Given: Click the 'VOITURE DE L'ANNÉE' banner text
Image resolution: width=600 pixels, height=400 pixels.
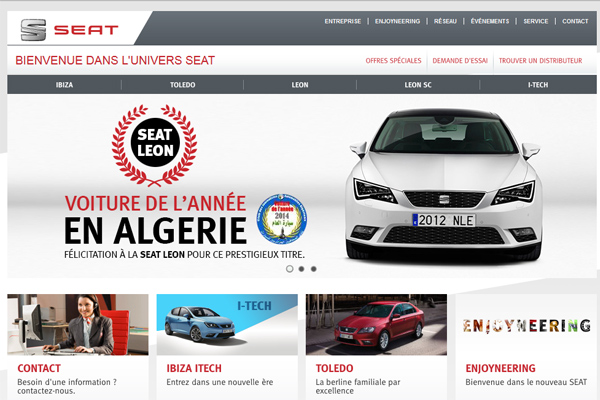Looking at the screenshot, I should [x=155, y=203].
